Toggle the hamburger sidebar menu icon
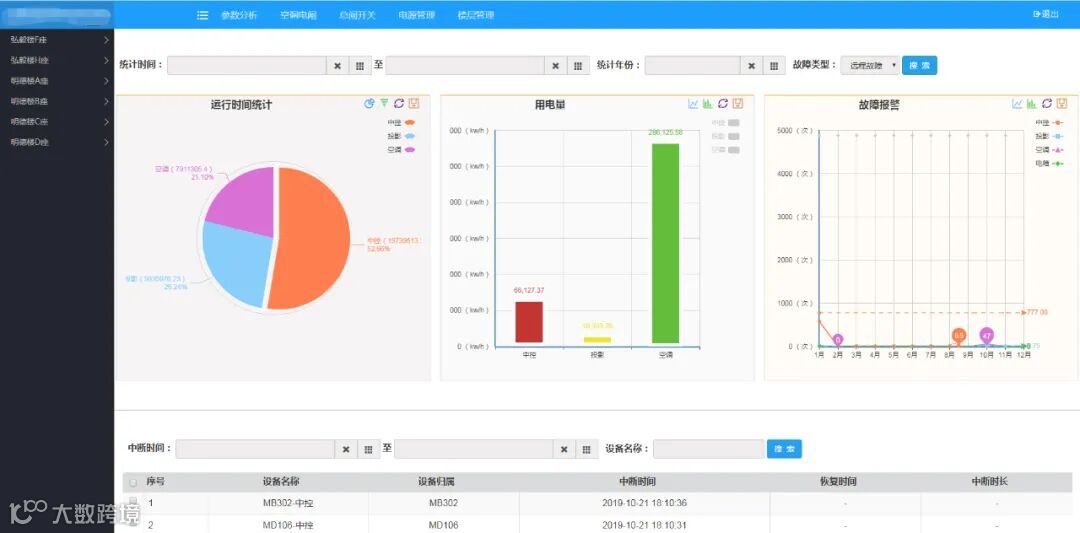This screenshot has width=1080, height=533. (x=202, y=15)
